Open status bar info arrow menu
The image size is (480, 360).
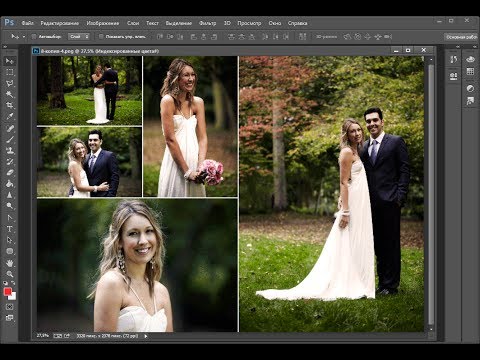point(146,336)
